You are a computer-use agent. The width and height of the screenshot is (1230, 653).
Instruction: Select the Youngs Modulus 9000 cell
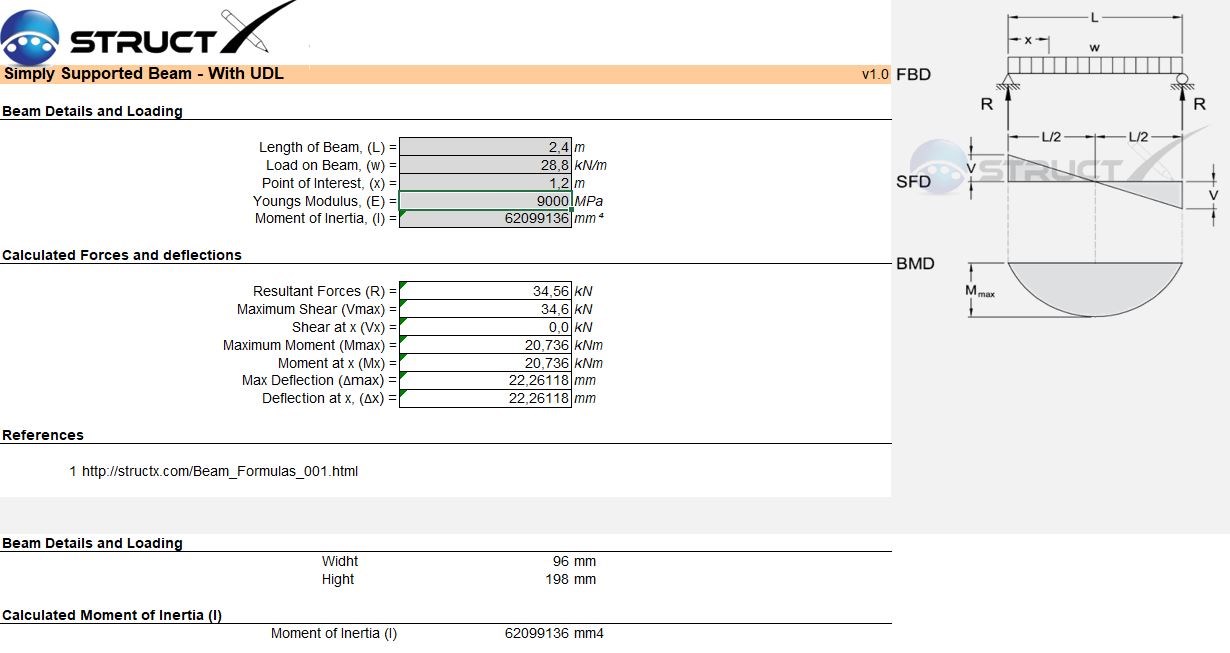coord(485,201)
